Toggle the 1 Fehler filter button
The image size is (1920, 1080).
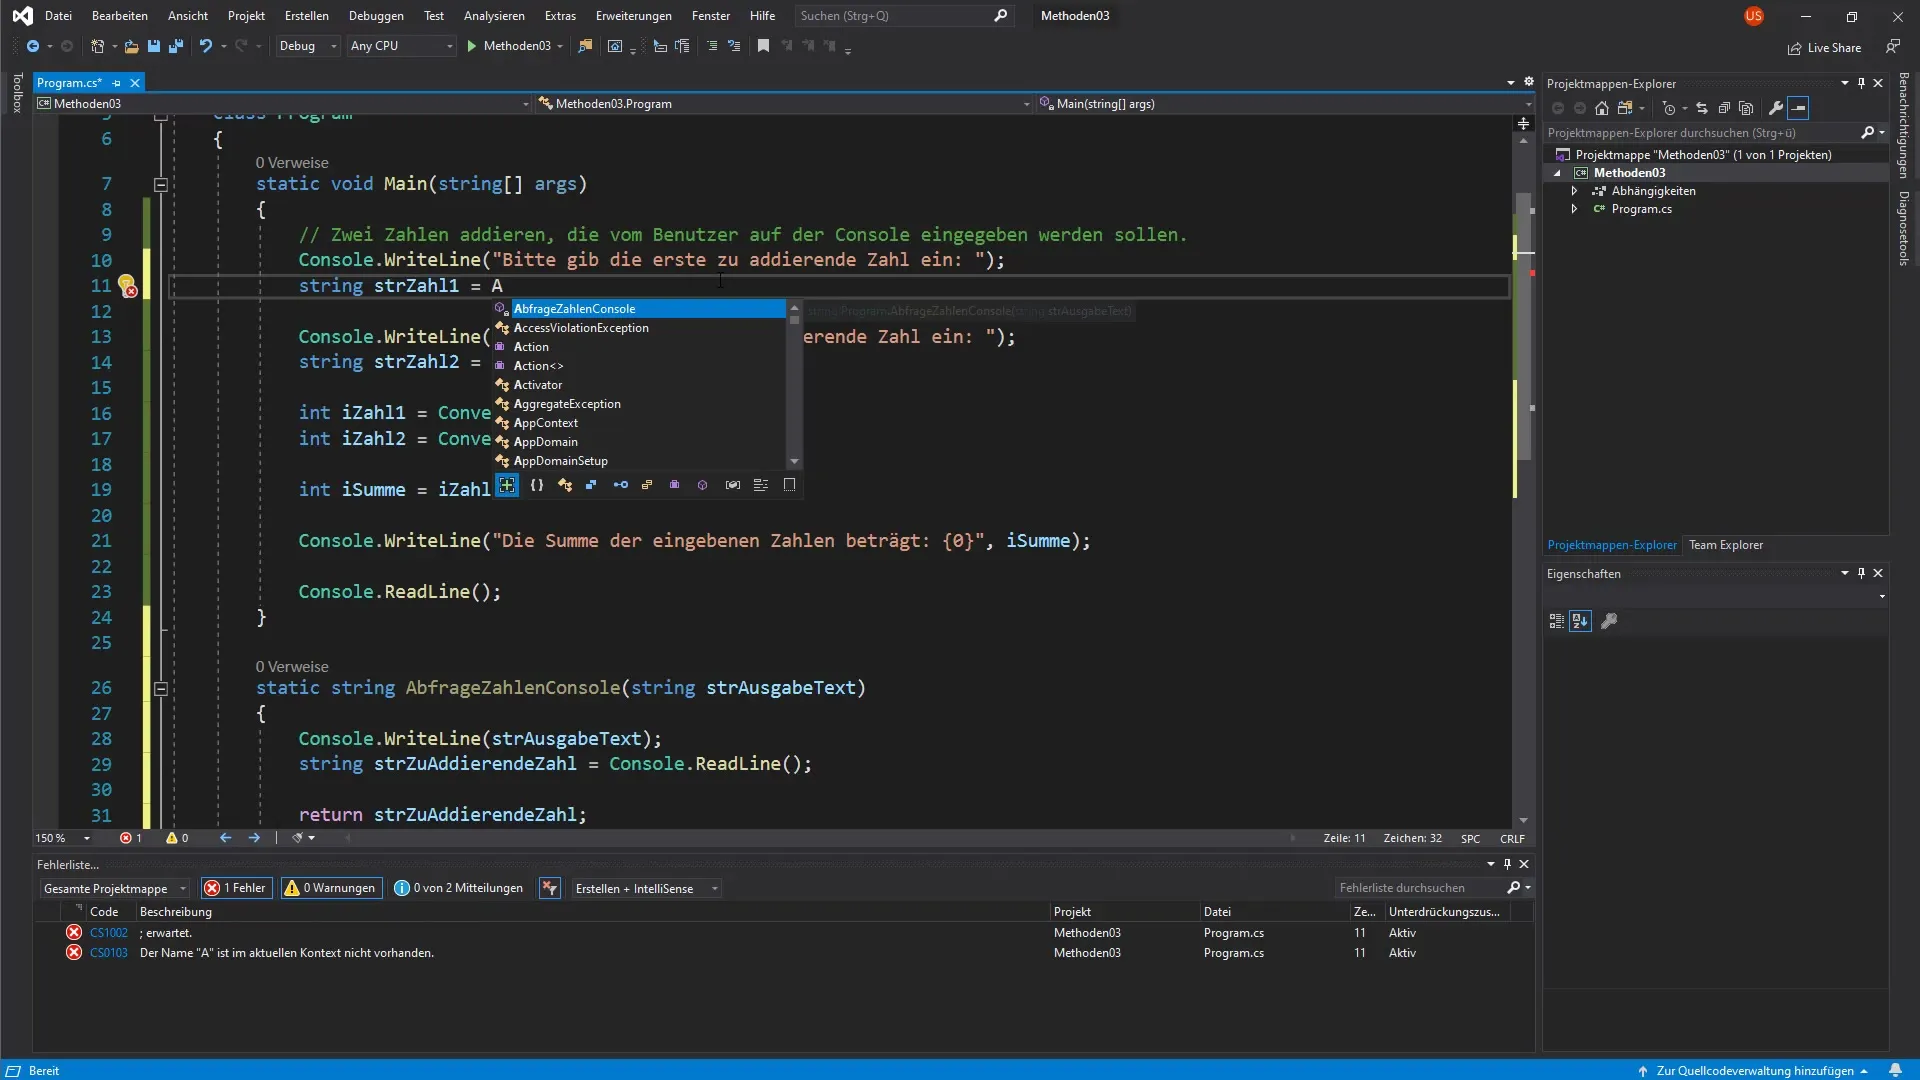pos(236,888)
